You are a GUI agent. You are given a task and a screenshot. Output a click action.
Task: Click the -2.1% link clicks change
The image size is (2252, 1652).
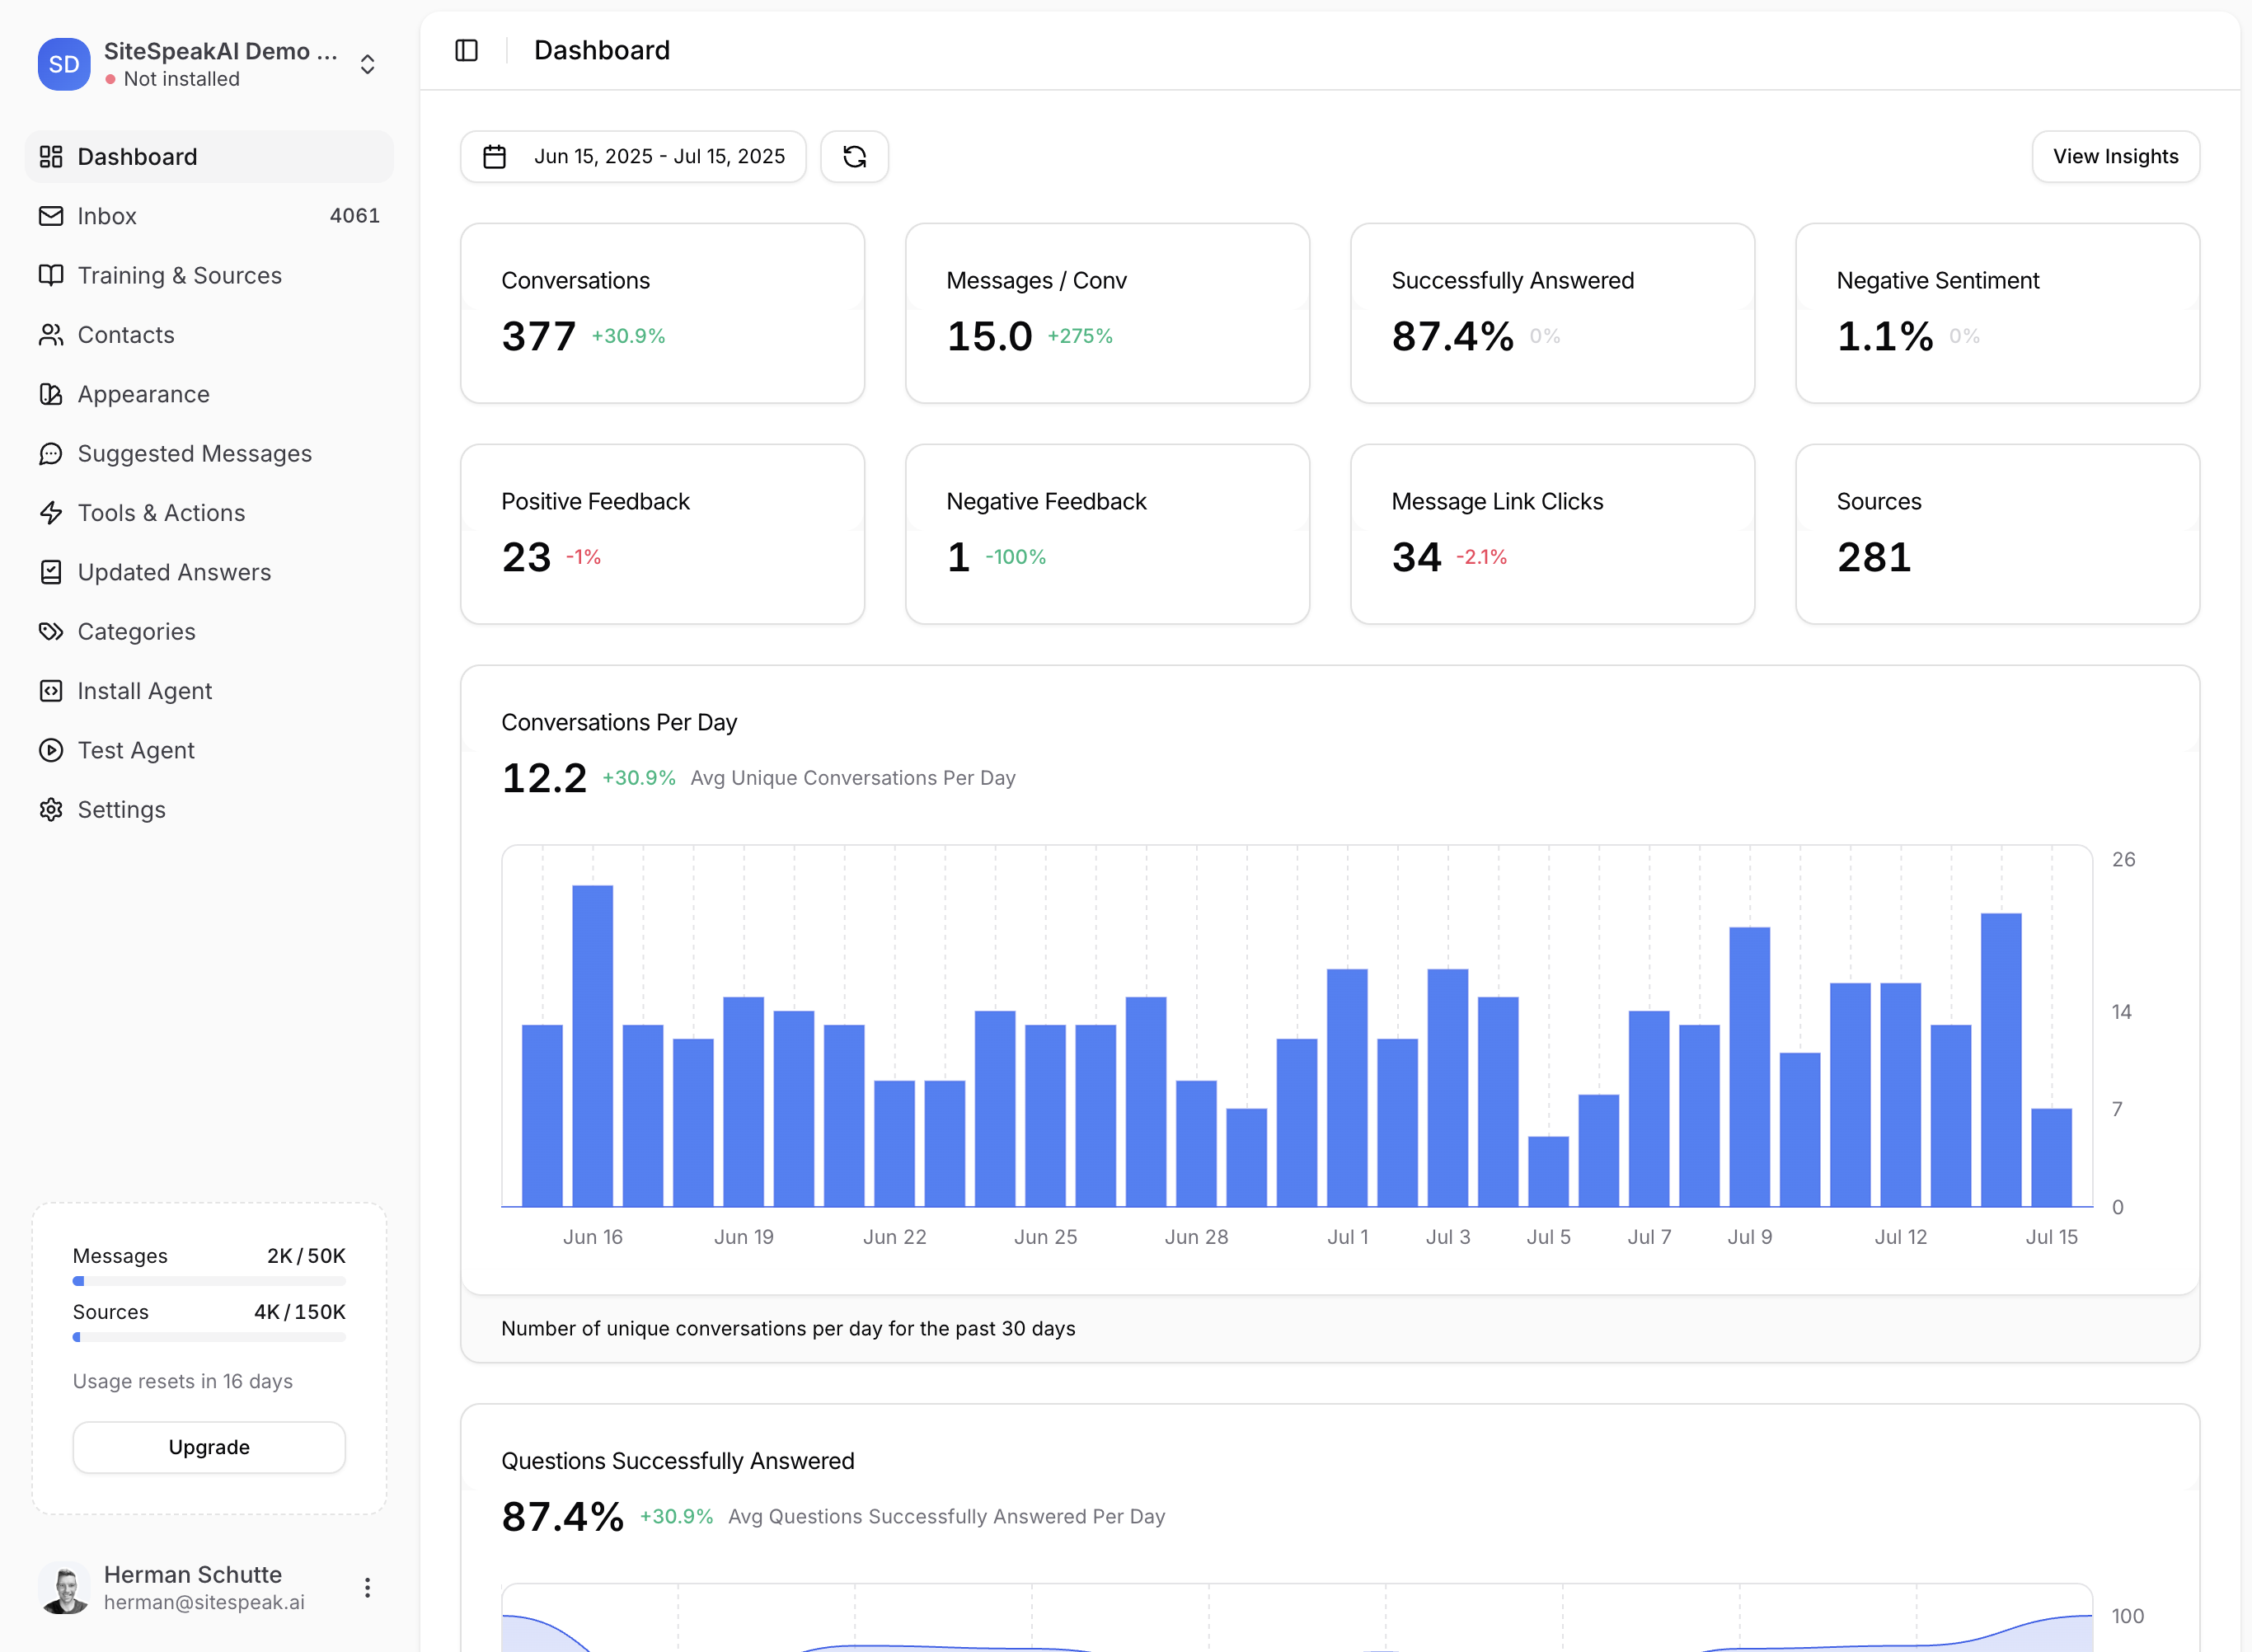(1481, 557)
